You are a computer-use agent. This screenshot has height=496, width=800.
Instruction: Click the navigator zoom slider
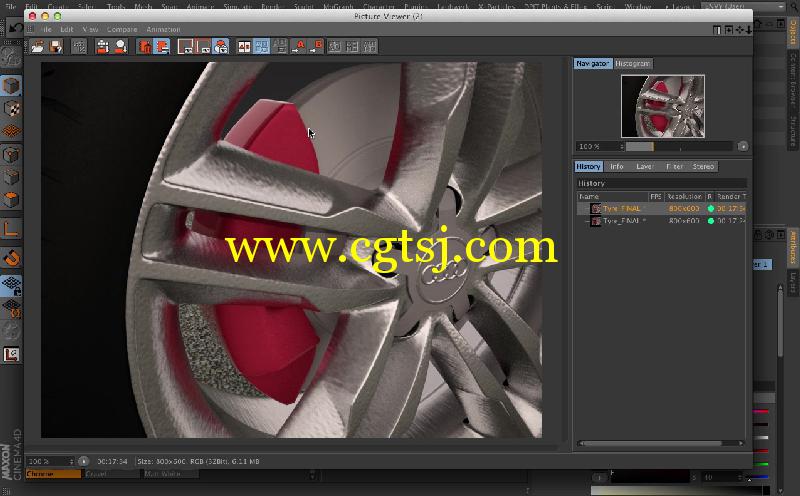(679, 146)
